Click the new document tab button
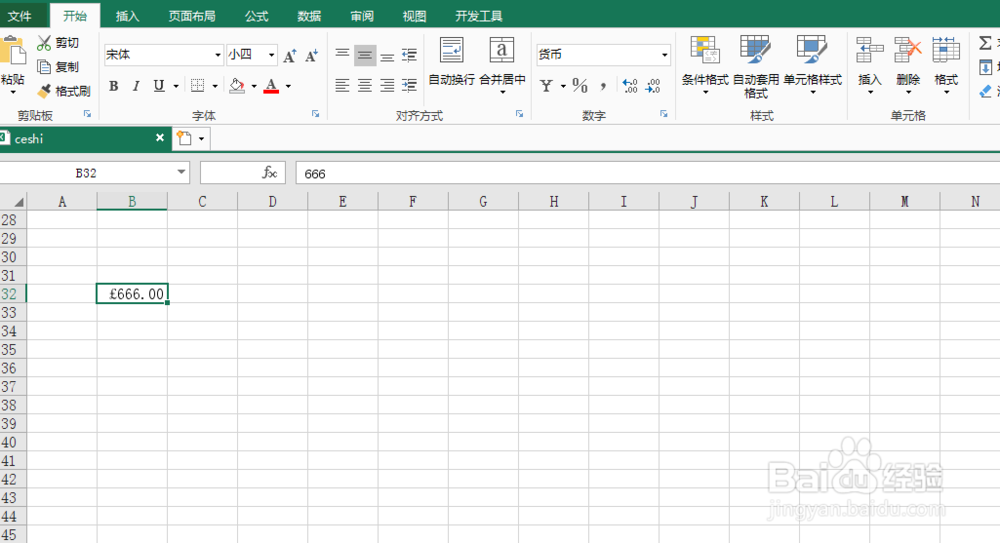Image resolution: width=1000 pixels, height=543 pixels. click(184, 138)
